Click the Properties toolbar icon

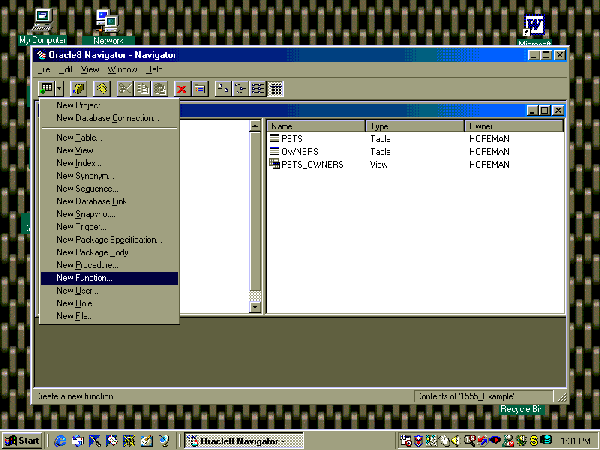200,89
